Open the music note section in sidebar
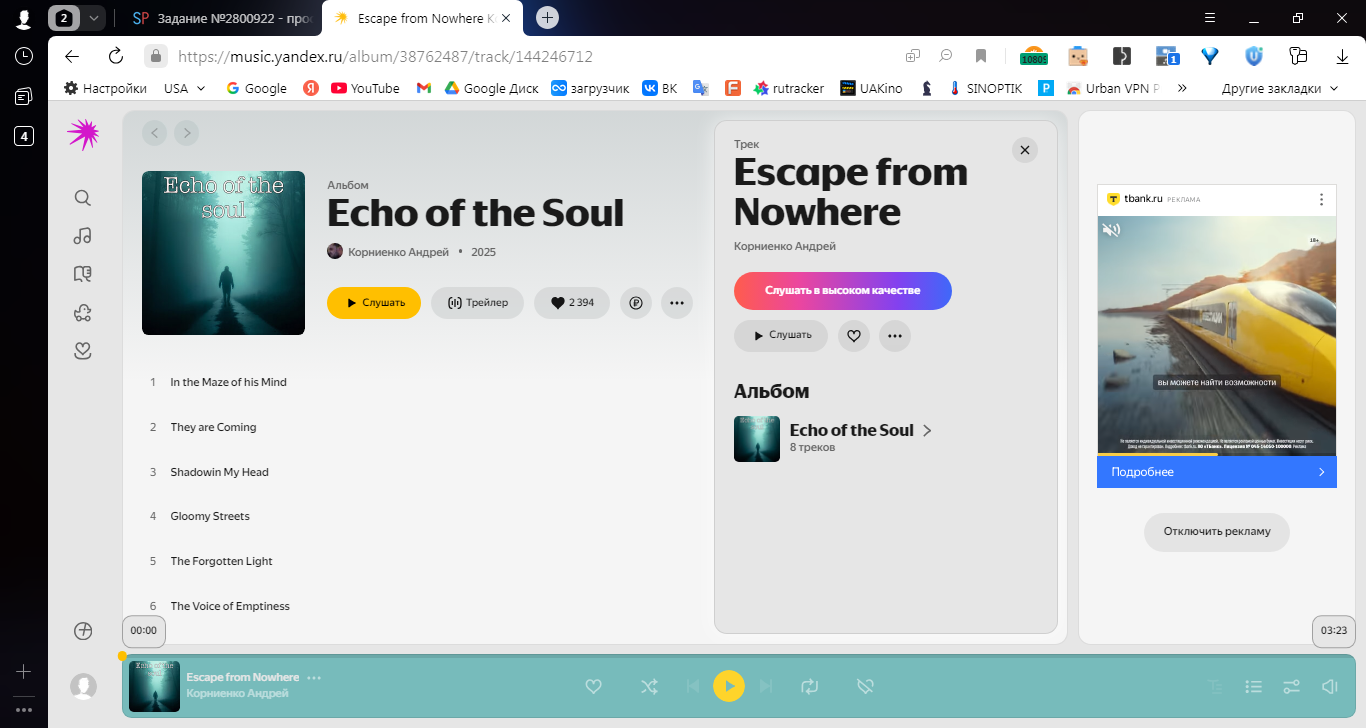 tap(83, 236)
